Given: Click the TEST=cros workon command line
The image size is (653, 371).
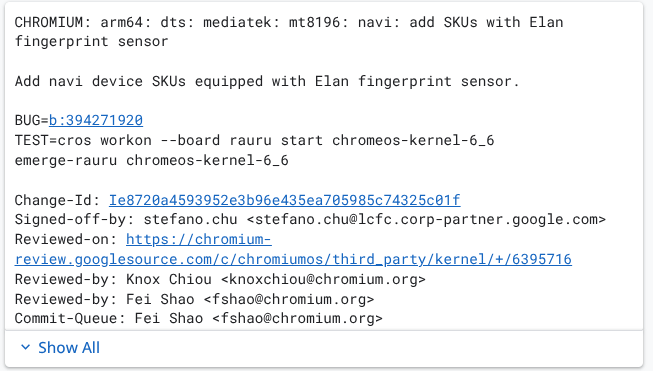Looking at the screenshot, I should (254, 140).
